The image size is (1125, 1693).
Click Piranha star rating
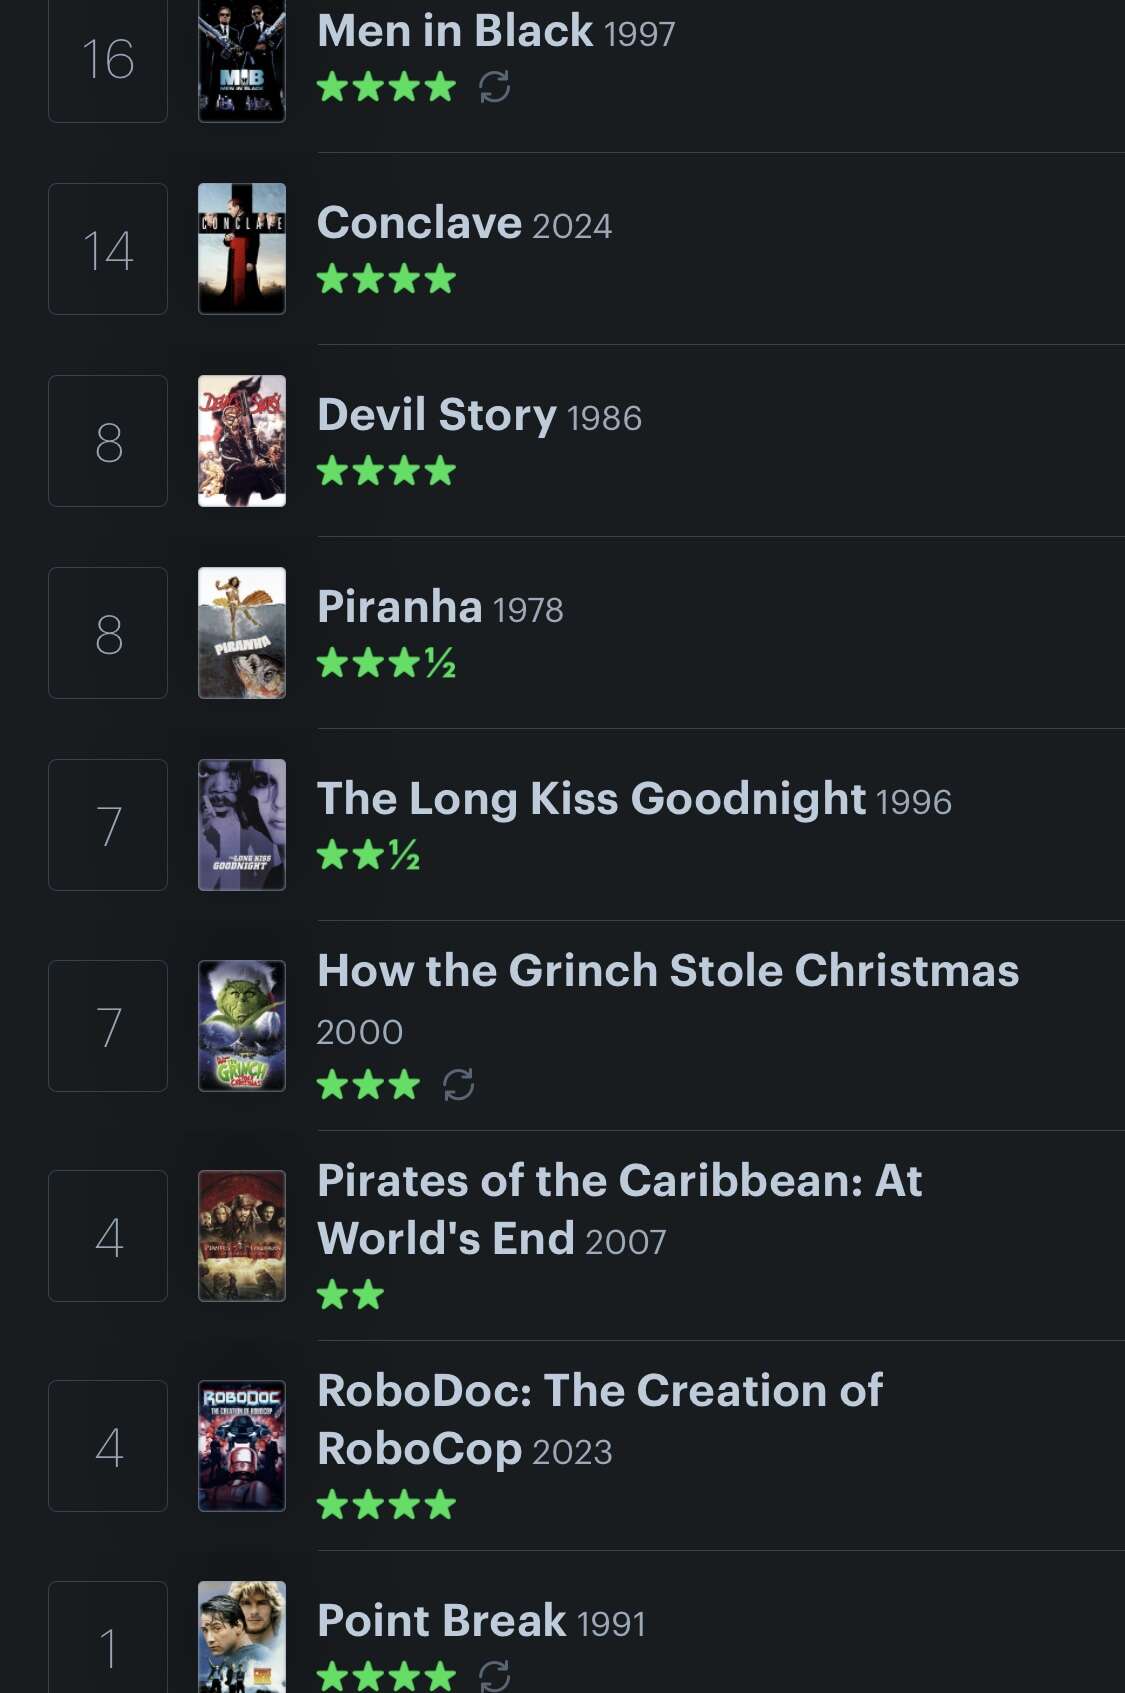pos(386,663)
